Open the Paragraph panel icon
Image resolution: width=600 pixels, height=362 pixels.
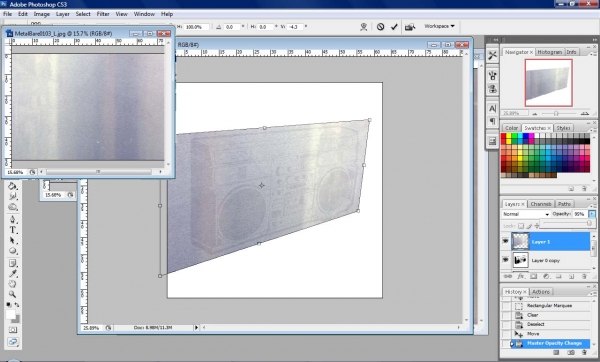coord(492,122)
